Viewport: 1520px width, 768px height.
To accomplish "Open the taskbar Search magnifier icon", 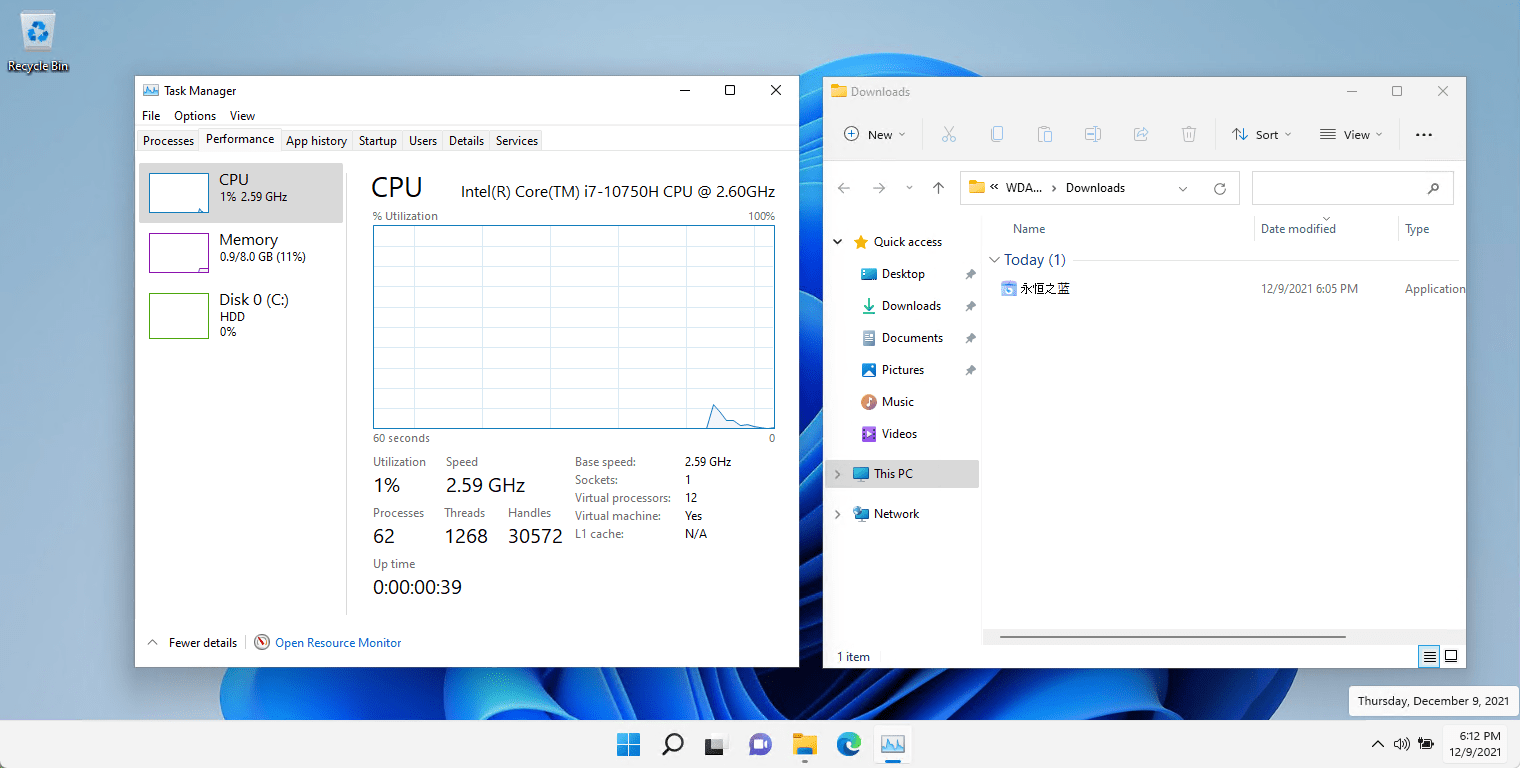I will (x=673, y=744).
